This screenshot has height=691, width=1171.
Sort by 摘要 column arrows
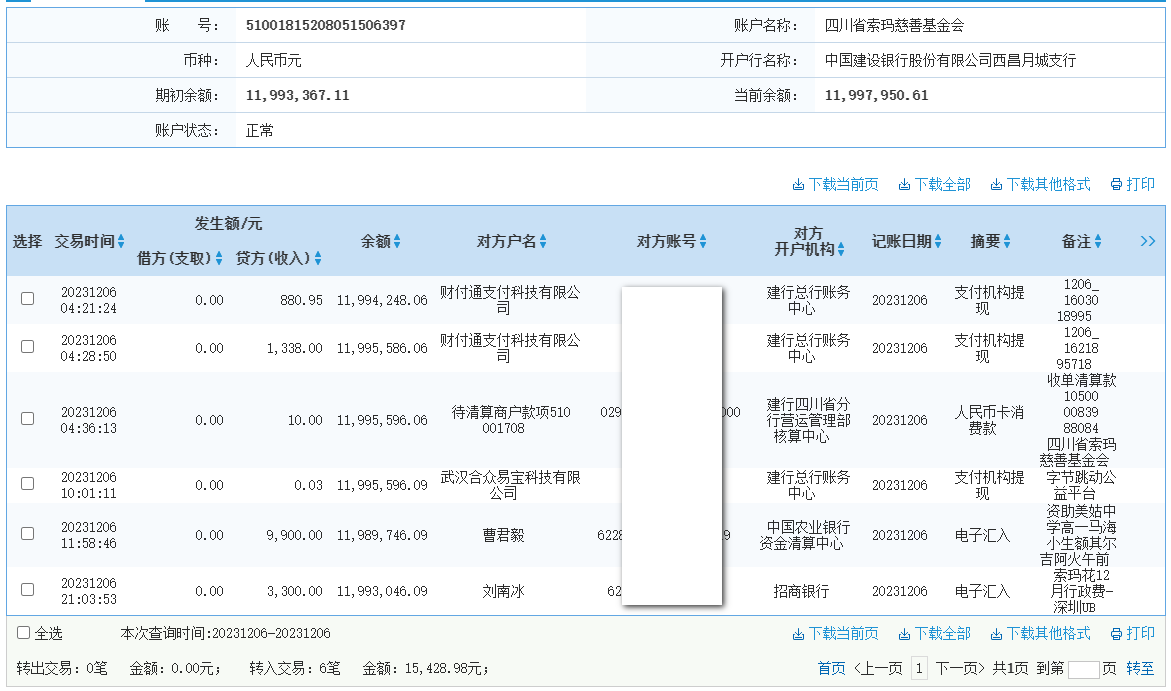click(1007, 241)
